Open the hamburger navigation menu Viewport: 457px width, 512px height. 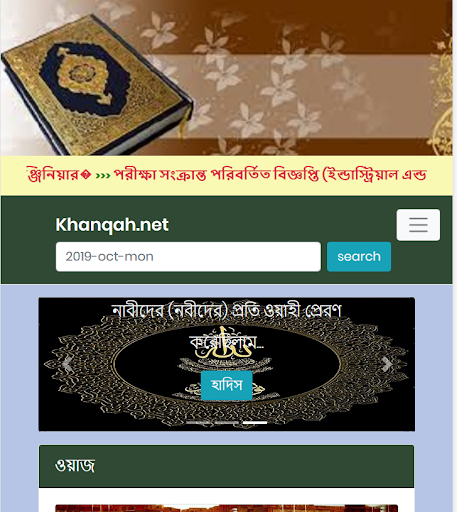418,225
